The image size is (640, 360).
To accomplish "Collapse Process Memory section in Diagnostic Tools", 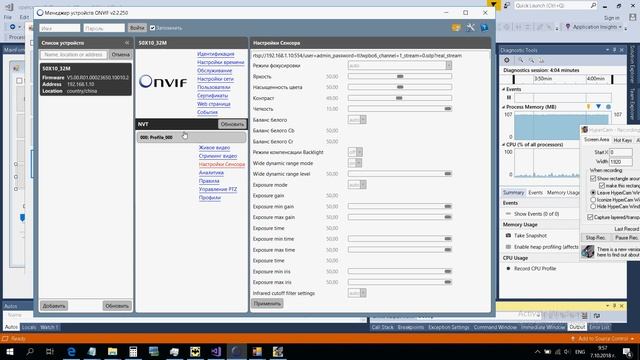I will 503,107.
